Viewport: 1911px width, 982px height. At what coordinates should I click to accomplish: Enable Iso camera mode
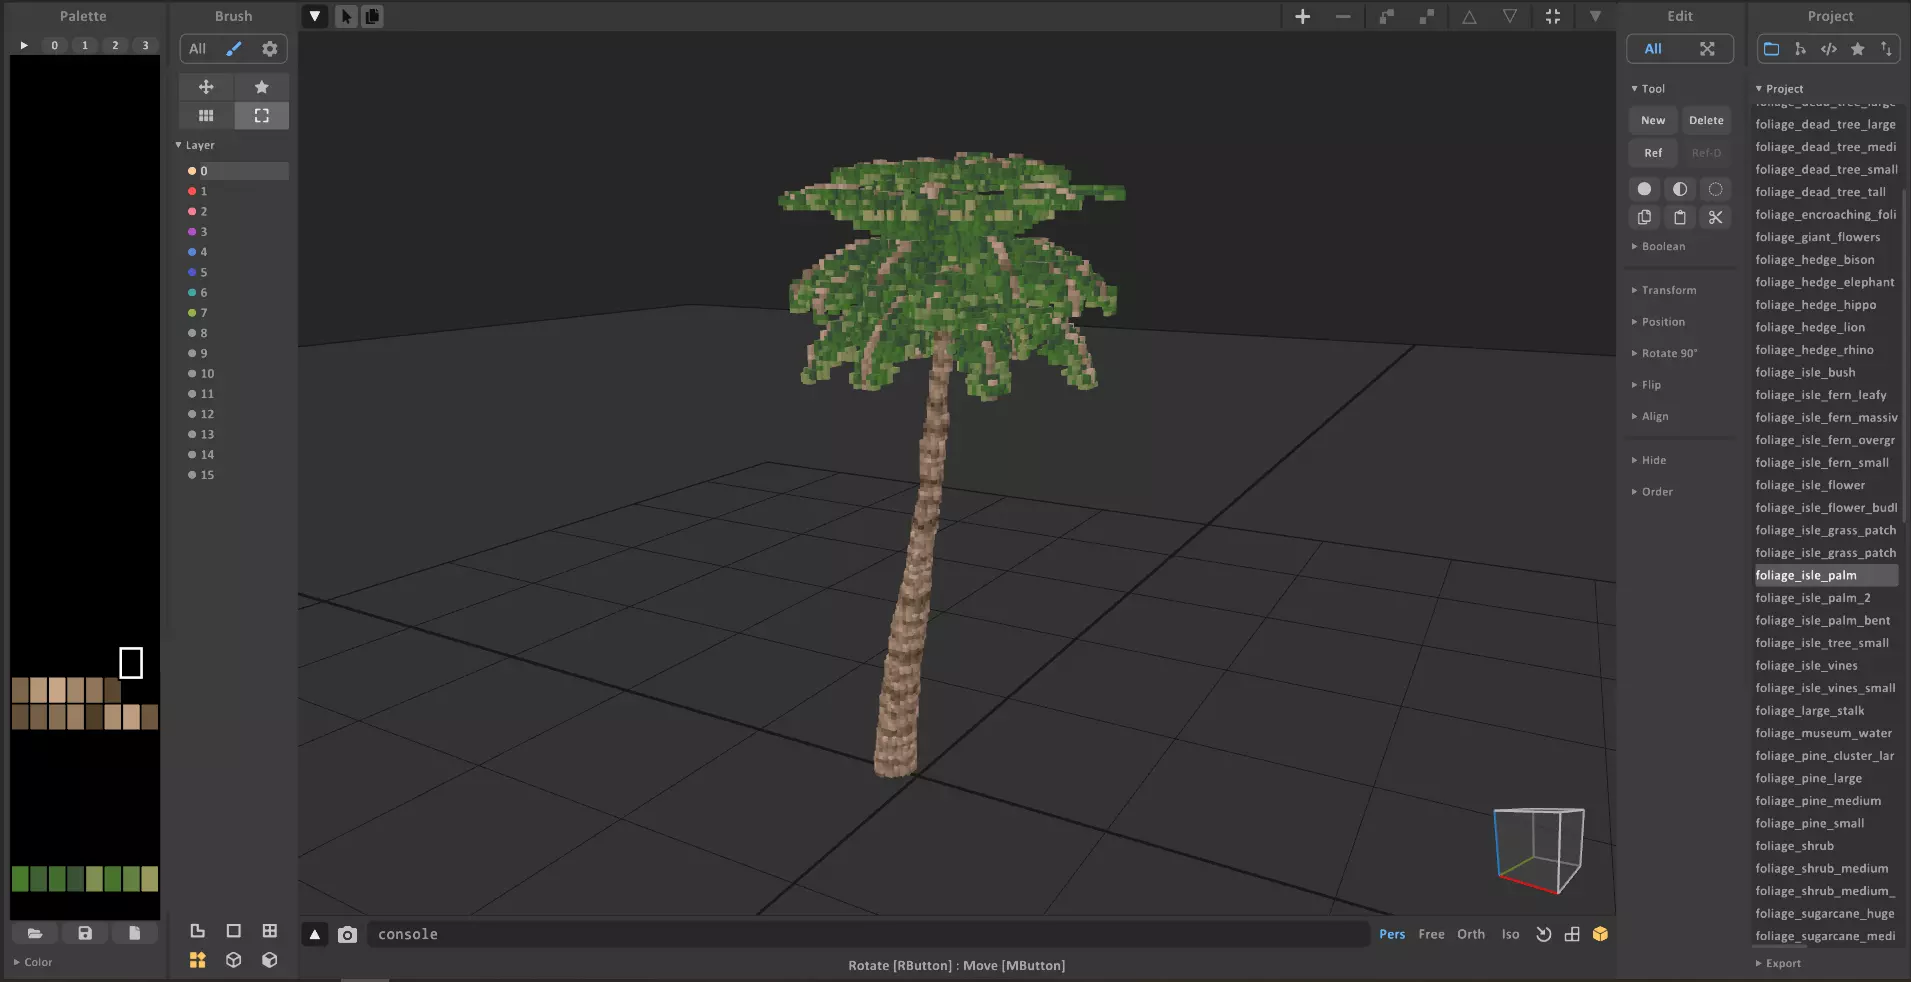[x=1510, y=934]
